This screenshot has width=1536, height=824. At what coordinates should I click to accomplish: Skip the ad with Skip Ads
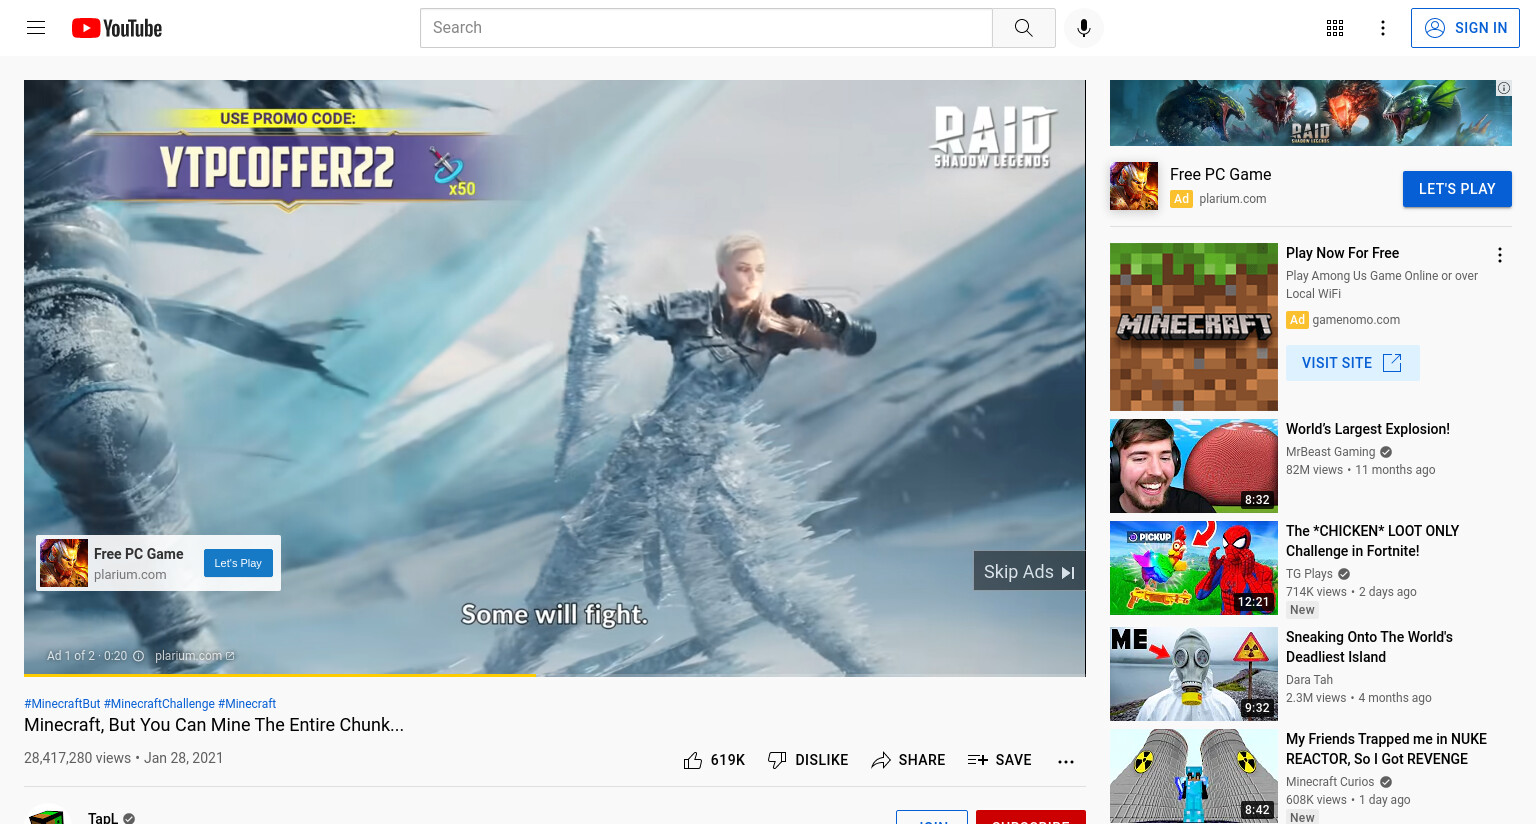[1029, 571]
